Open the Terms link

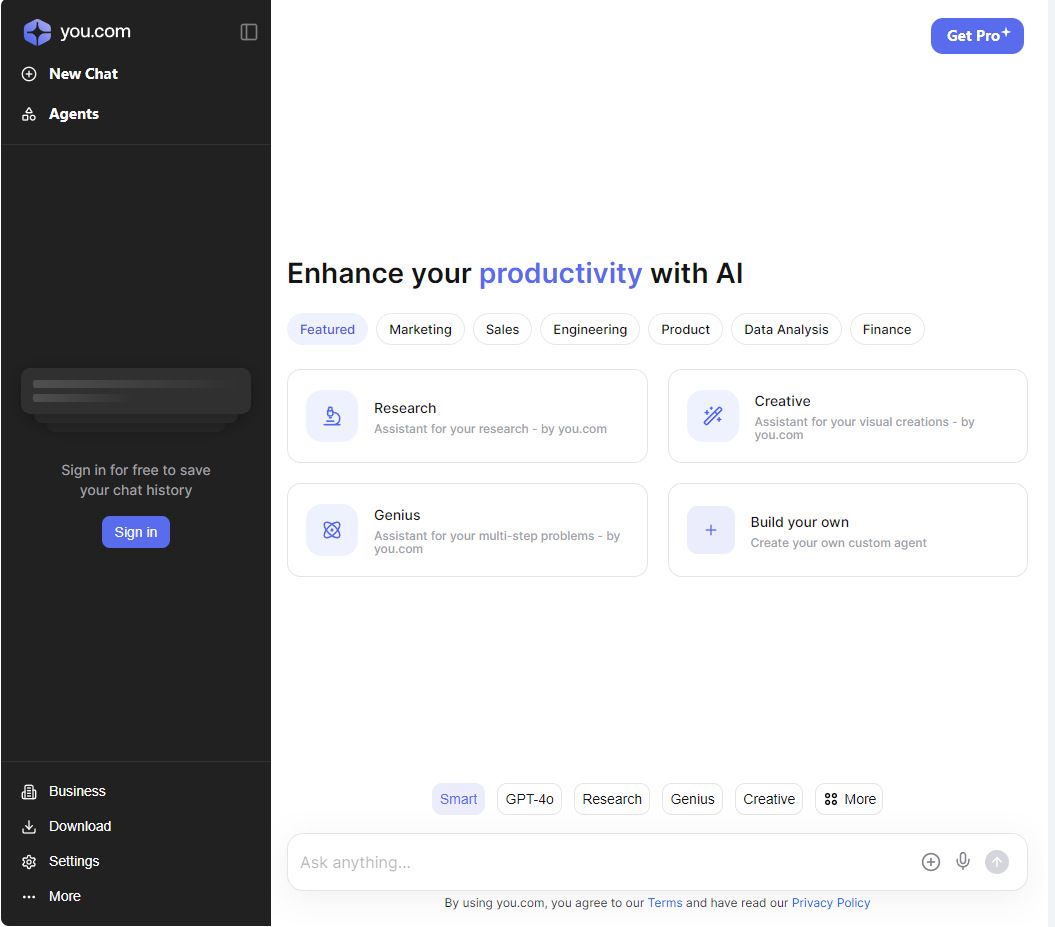click(x=665, y=903)
